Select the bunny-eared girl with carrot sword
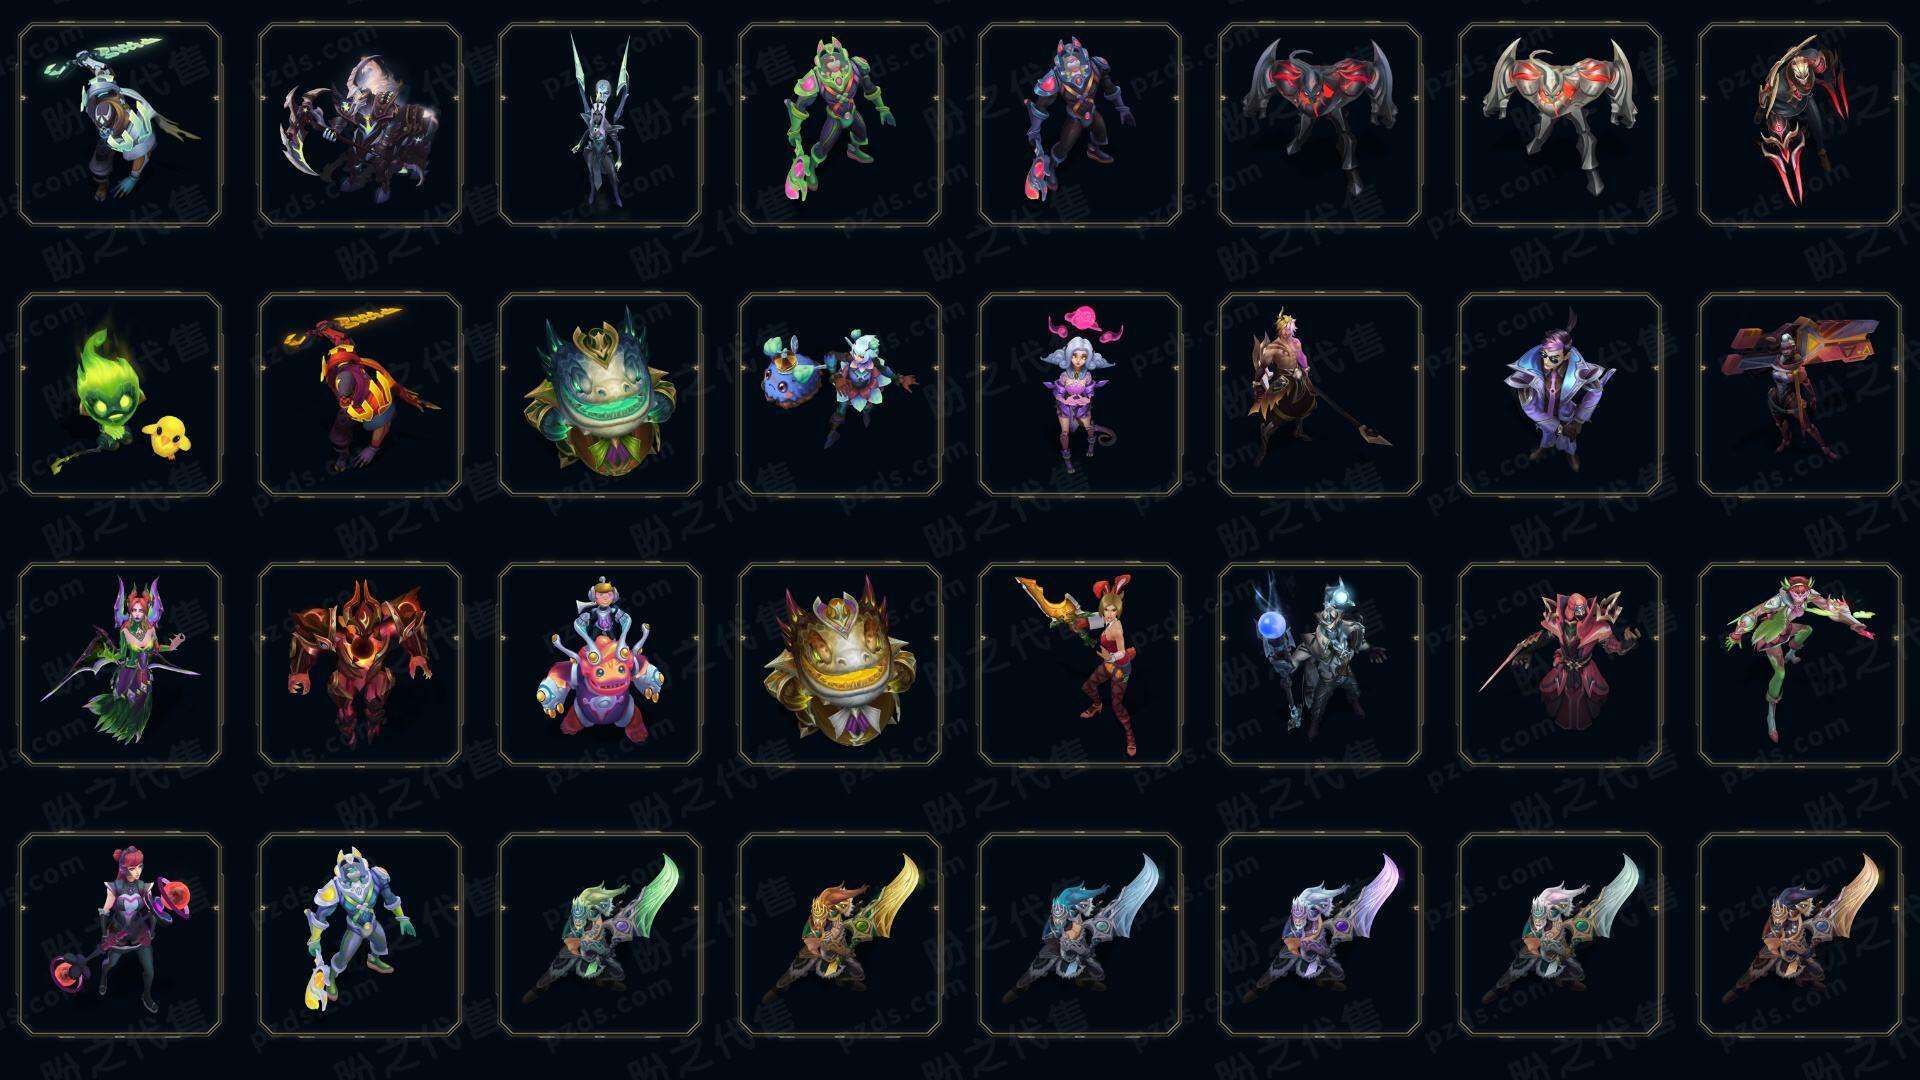Image resolution: width=1920 pixels, height=1080 pixels. tap(1080, 664)
